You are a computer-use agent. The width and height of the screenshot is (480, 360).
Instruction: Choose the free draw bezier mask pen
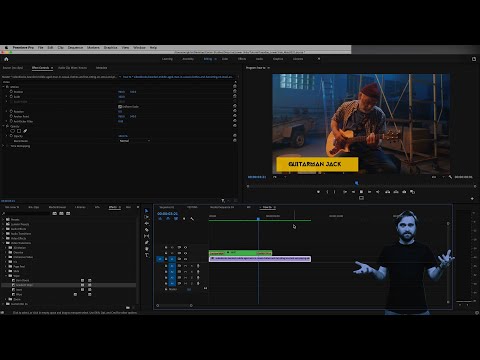point(25,131)
